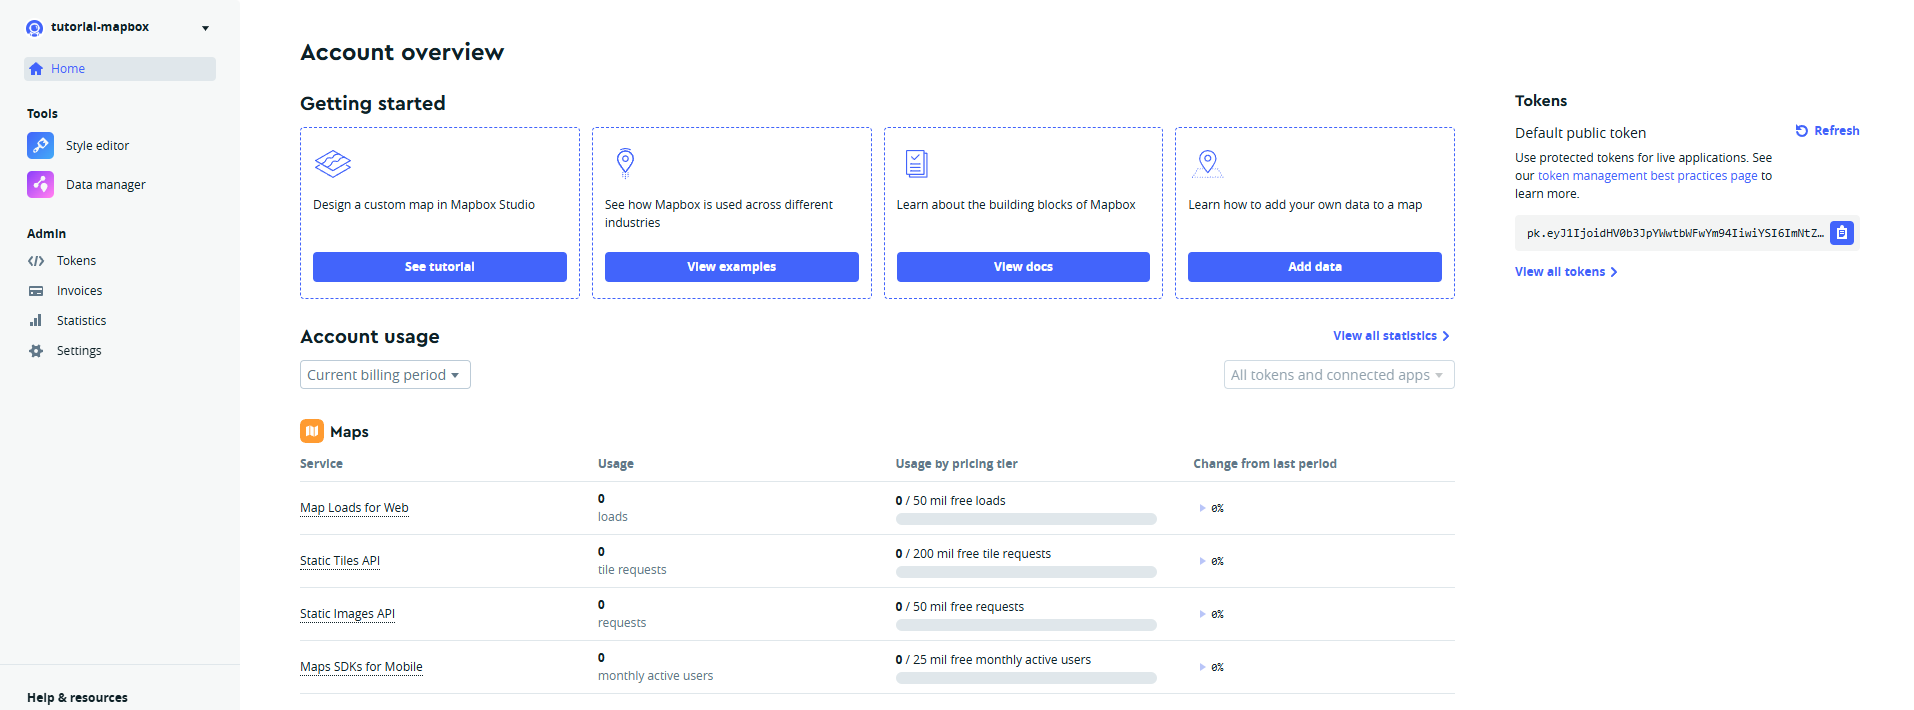Click the See tutorial button
This screenshot has height=710, width=1914.
(440, 267)
